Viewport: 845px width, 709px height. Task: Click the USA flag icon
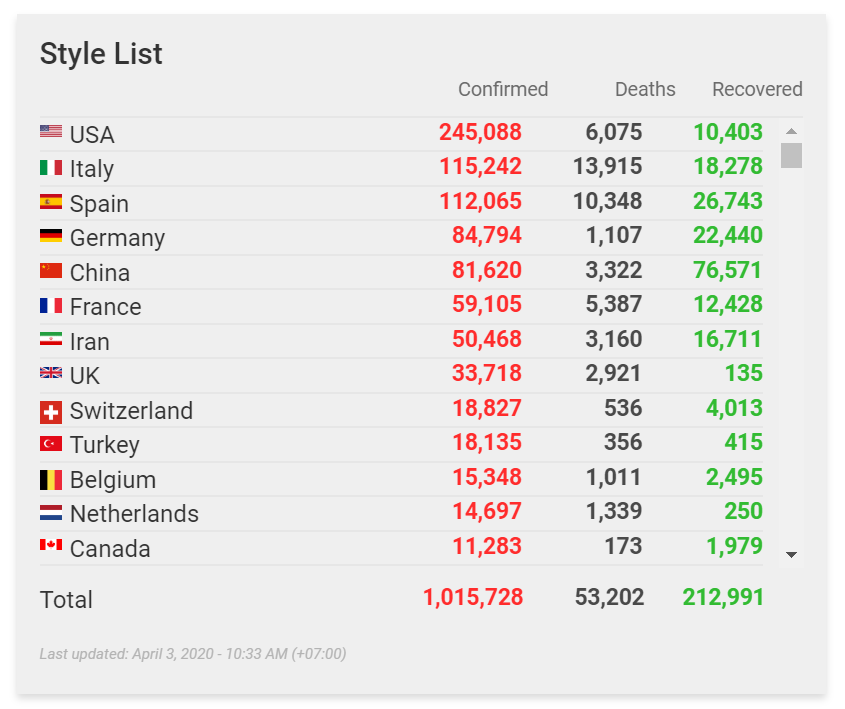pyautogui.click(x=51, y=132)
